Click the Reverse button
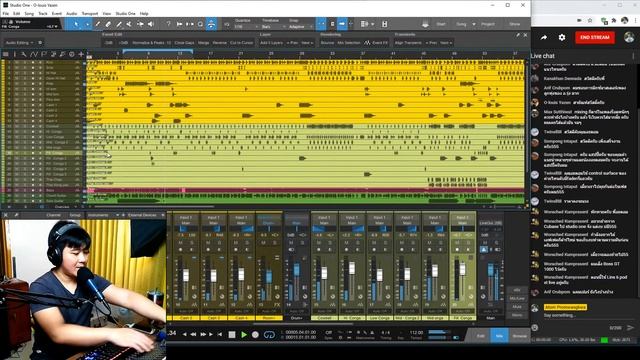Screen dimensions: 640x360 [x=219, y=42]
